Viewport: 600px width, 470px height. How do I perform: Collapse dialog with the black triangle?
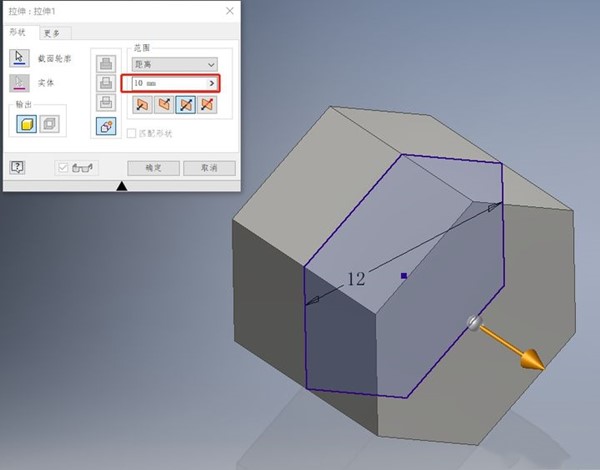122,186
